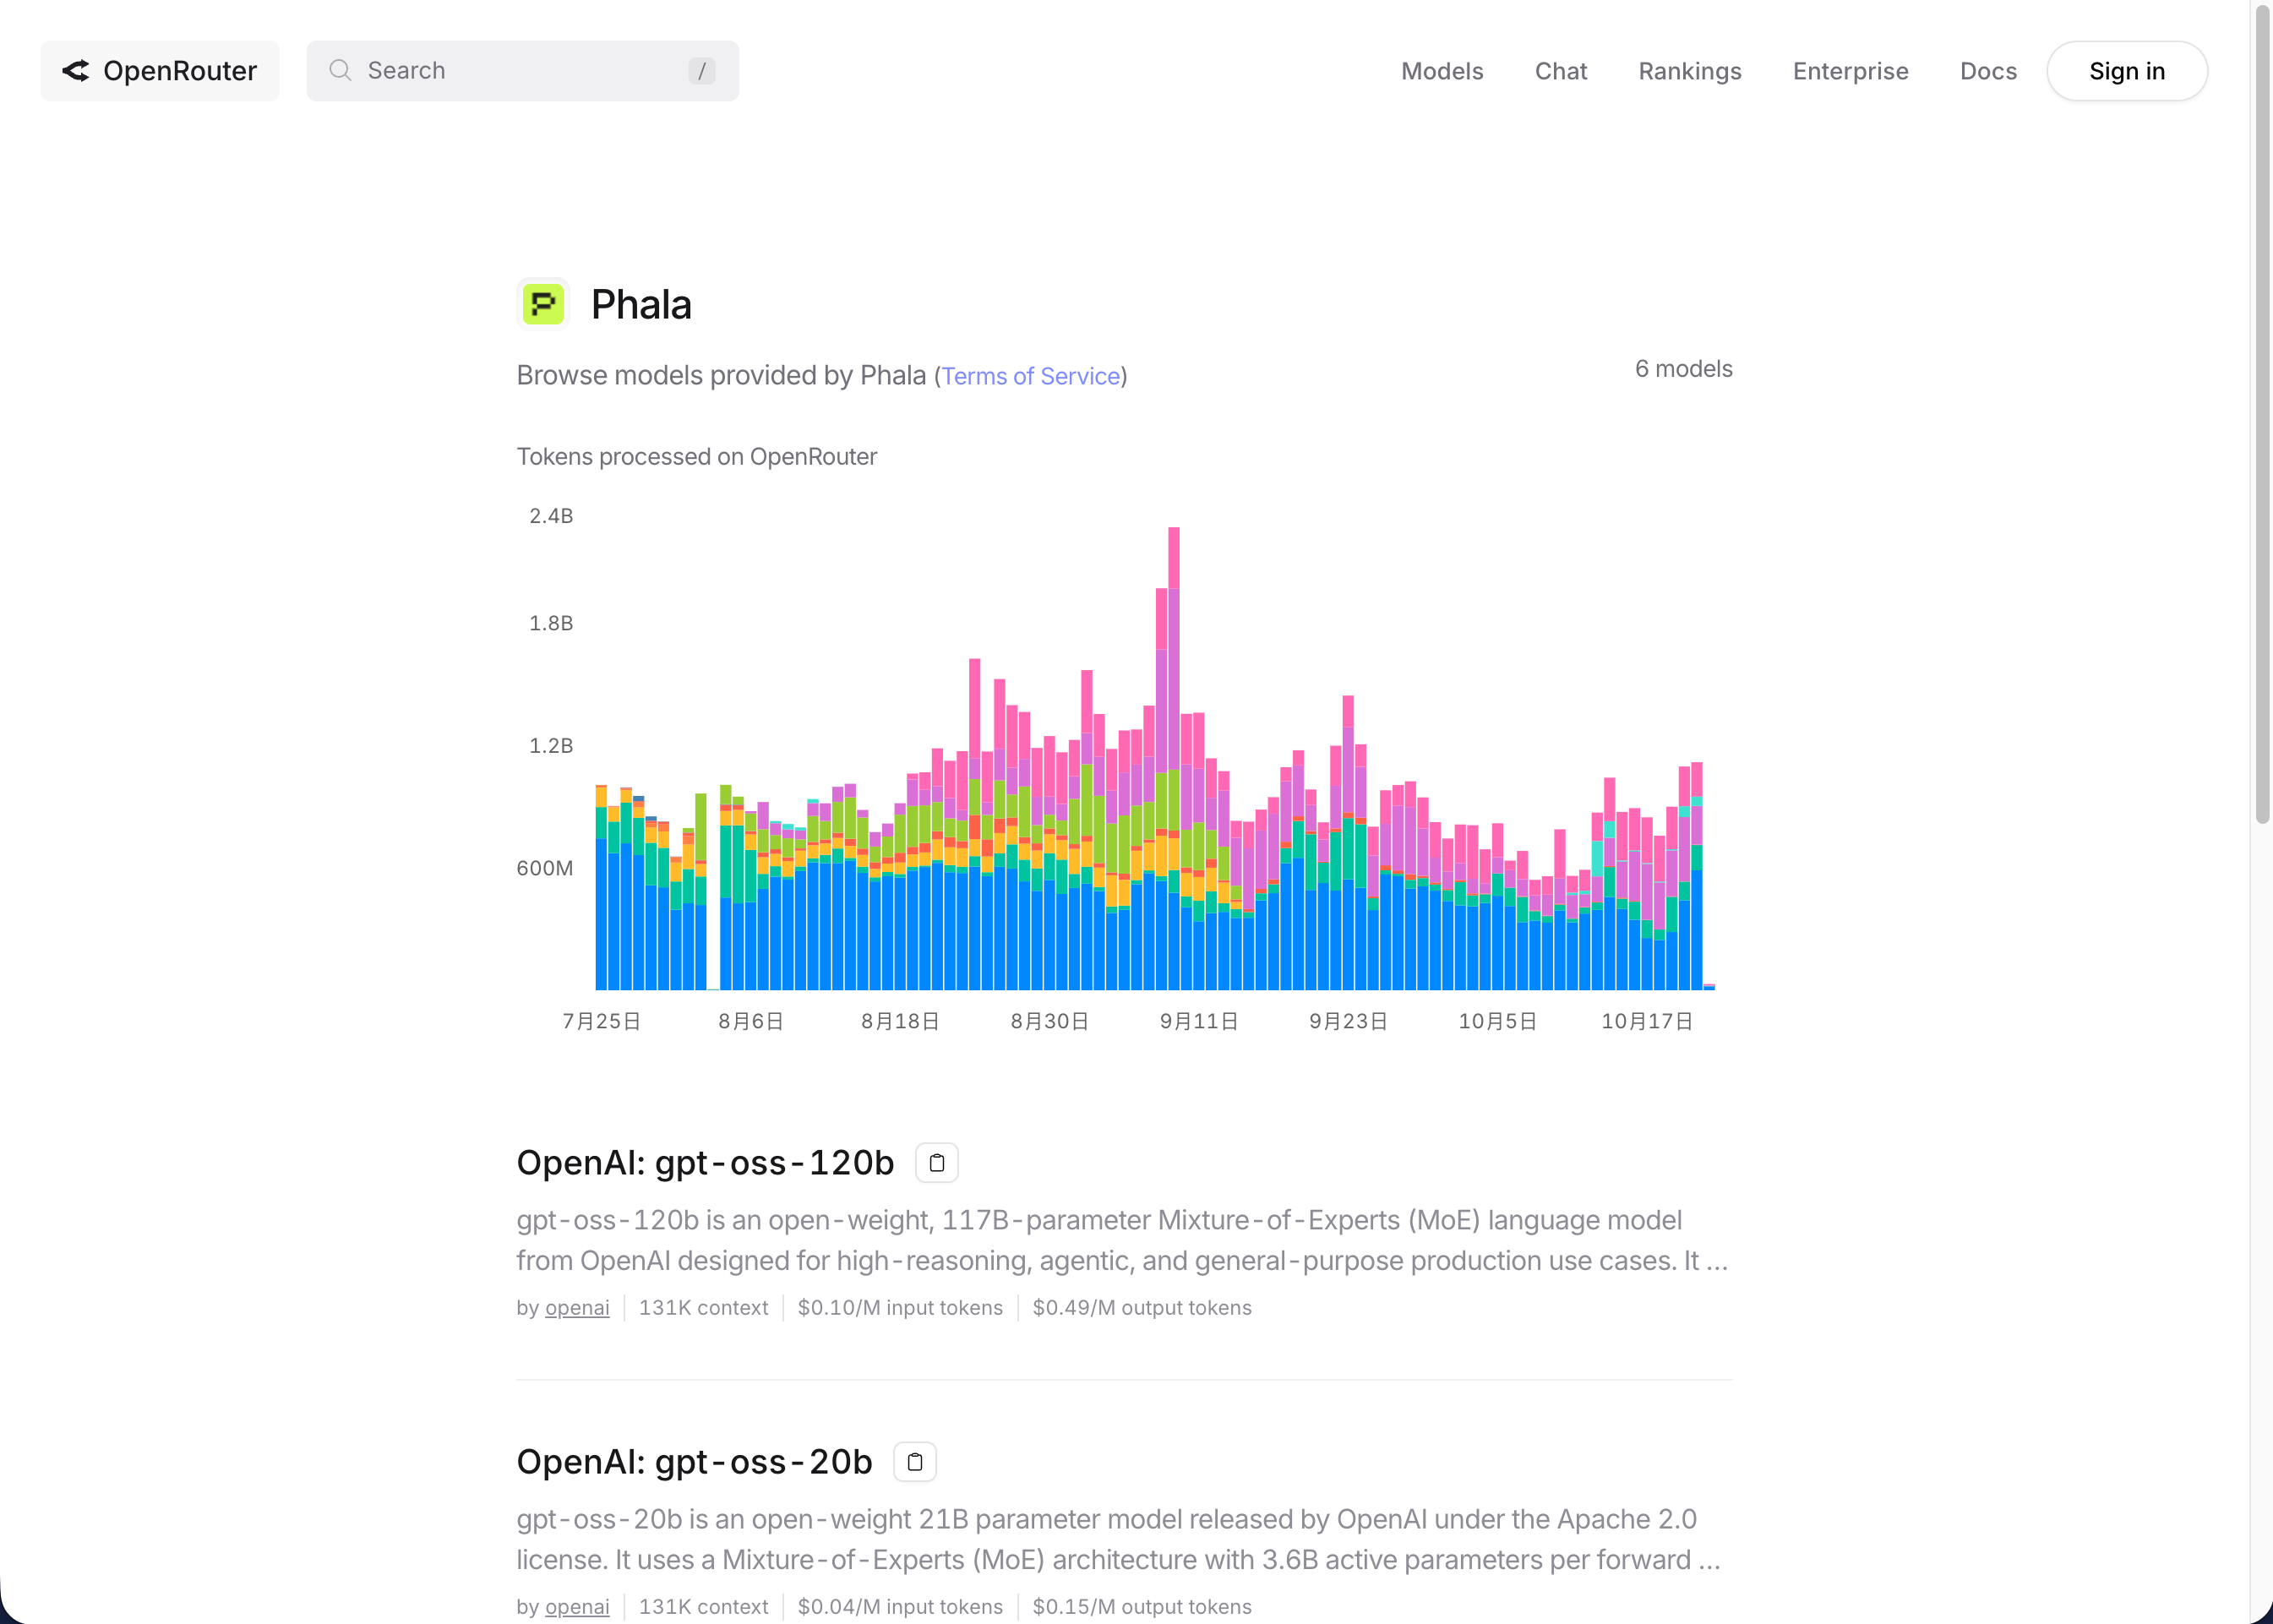Click the Phala provider logo

click(543, 304)
